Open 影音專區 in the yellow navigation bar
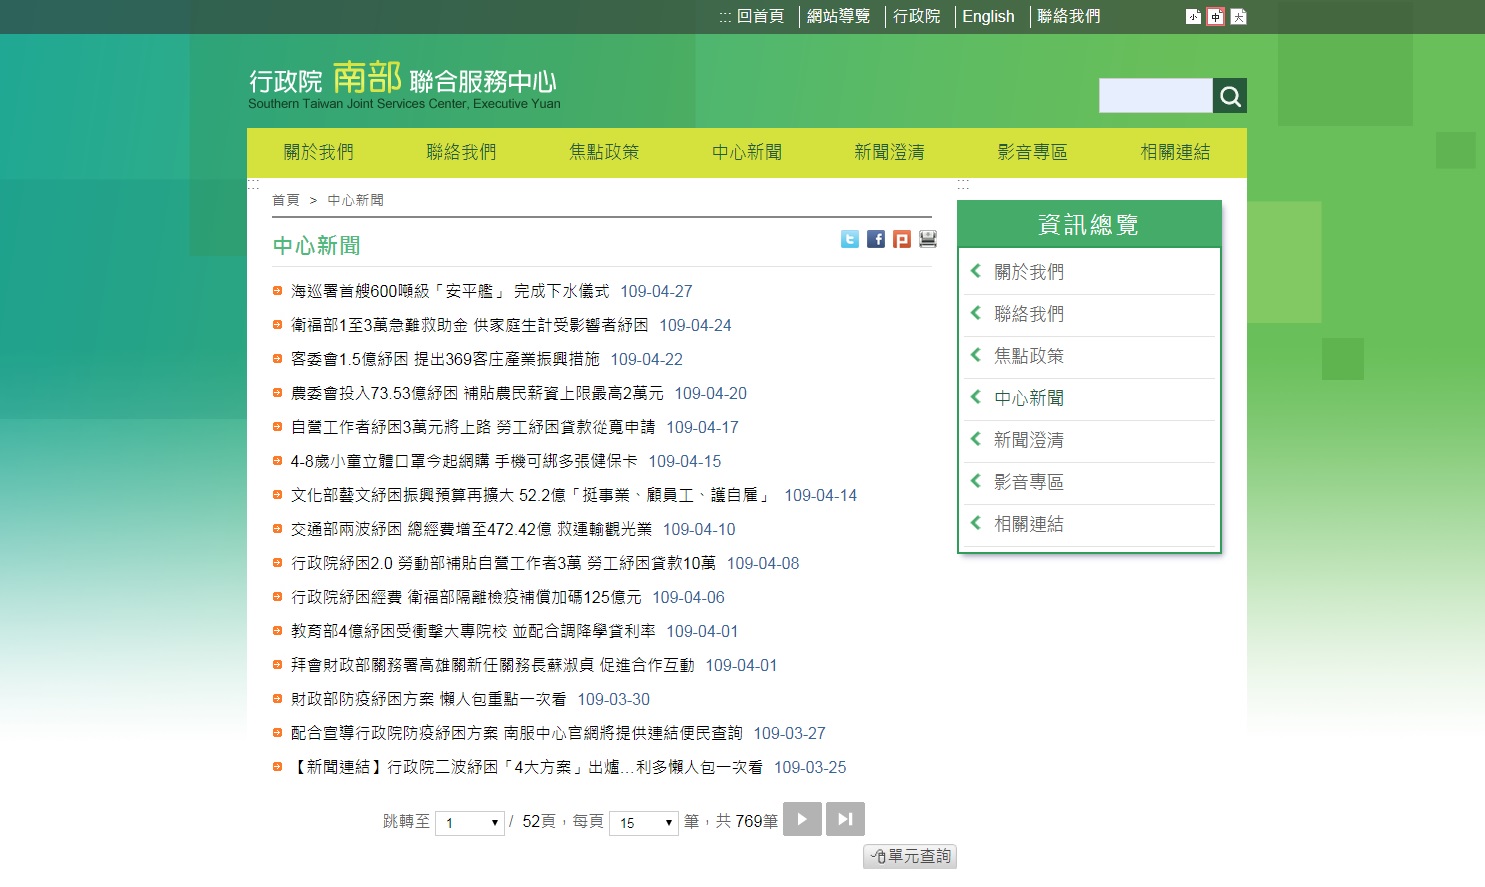1485x887 pixels. (x=1032, y=152)
